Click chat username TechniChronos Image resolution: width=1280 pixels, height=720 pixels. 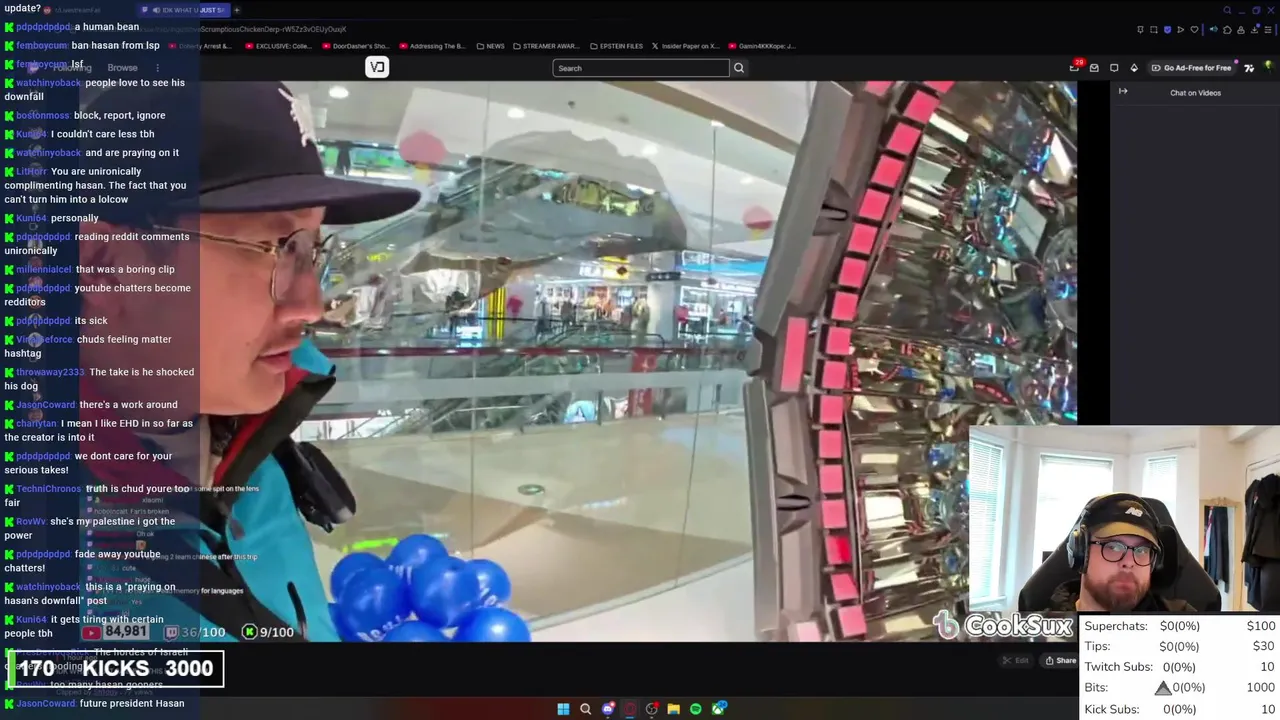click(x=48, y=489)
